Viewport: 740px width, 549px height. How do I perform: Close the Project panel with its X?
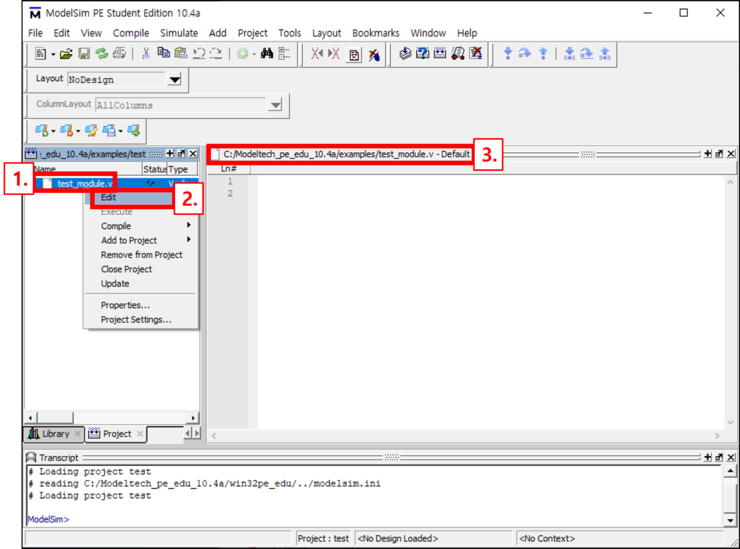click(x=193, y=153)
